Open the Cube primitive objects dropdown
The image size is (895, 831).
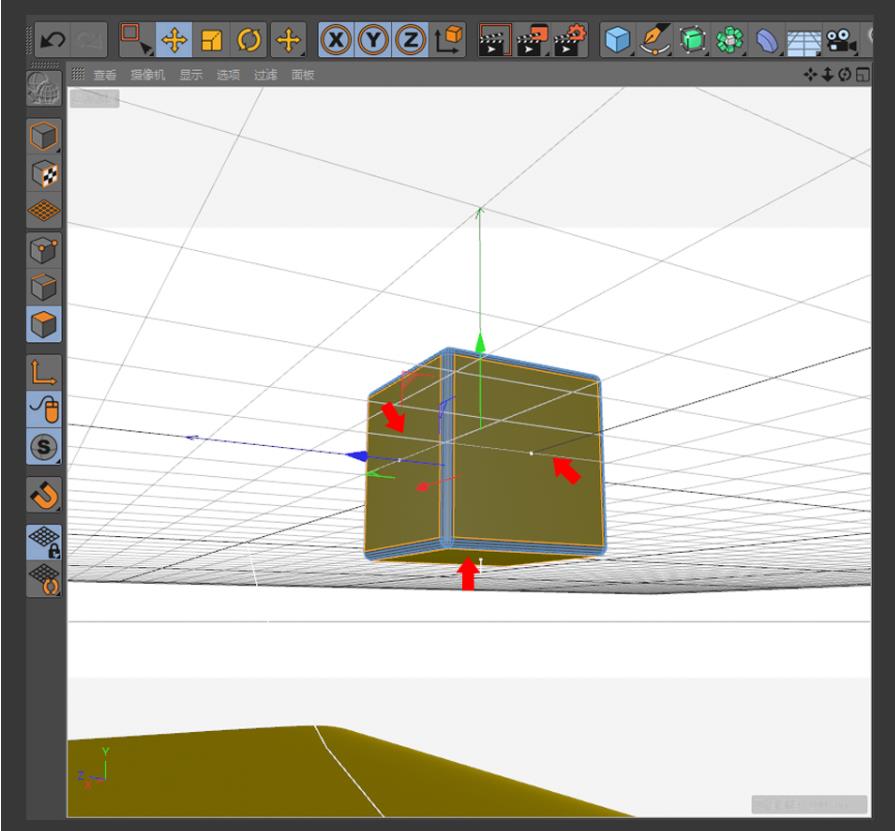(x=618, y=41)
